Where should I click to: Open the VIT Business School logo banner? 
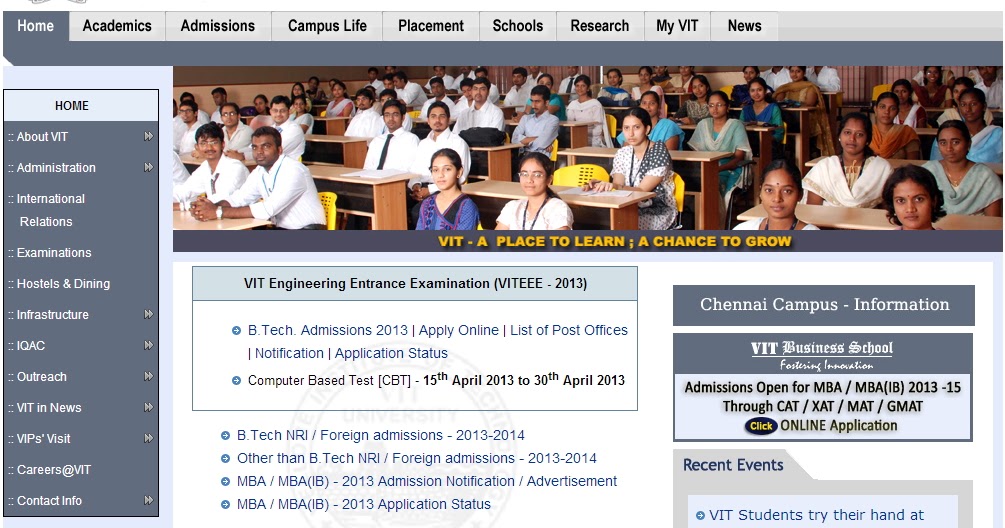822,356
